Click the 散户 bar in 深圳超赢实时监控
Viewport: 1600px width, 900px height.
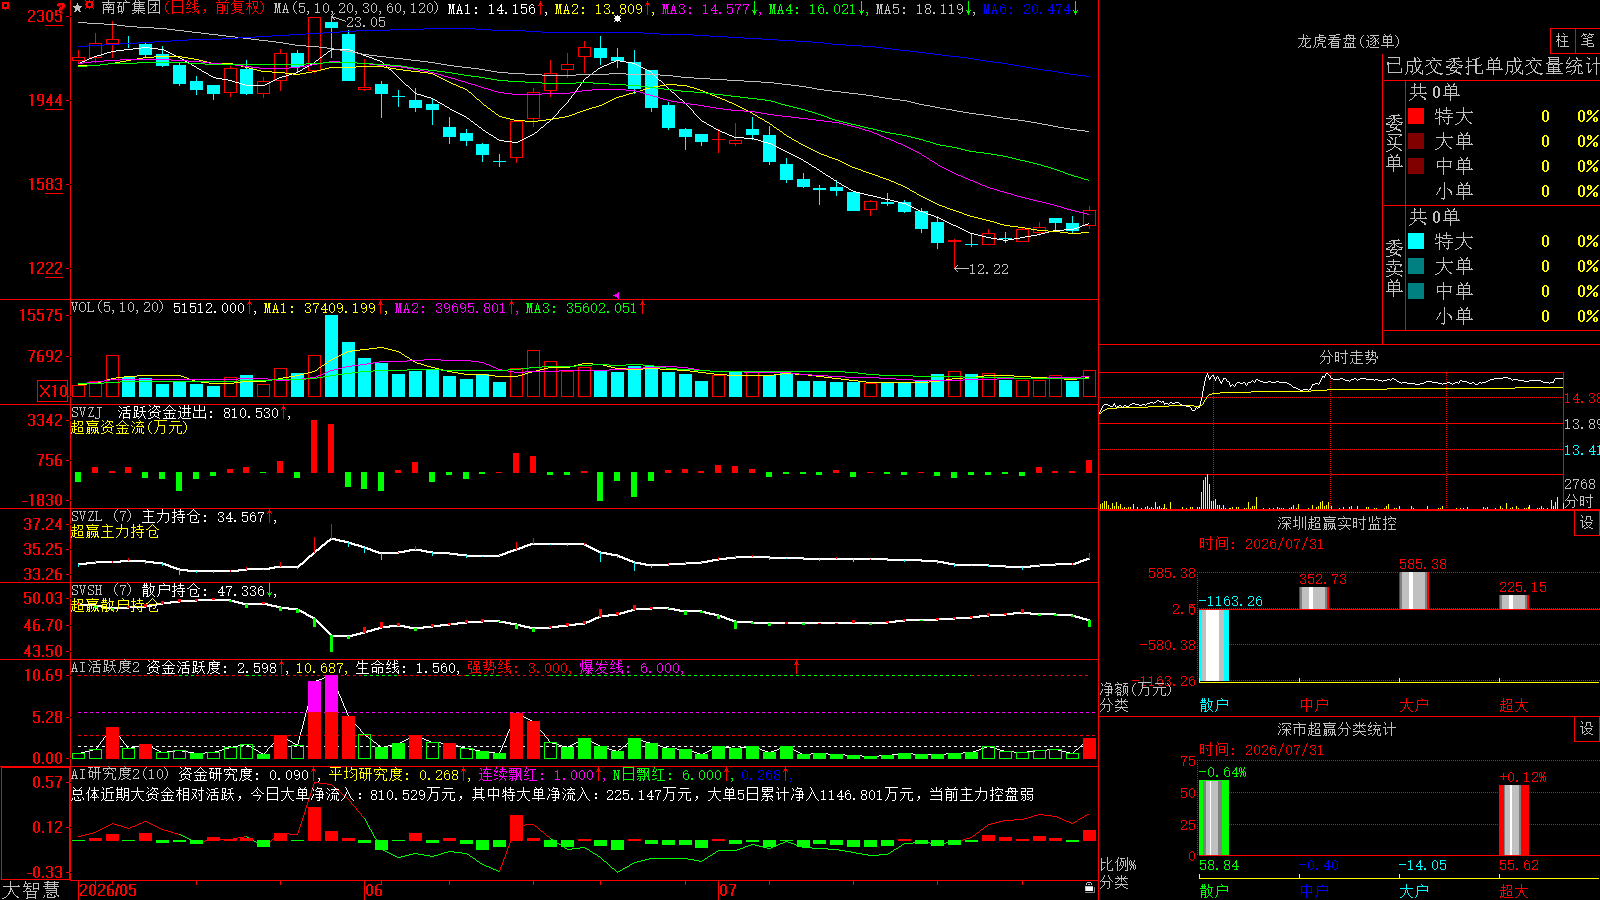point(1214,645)
